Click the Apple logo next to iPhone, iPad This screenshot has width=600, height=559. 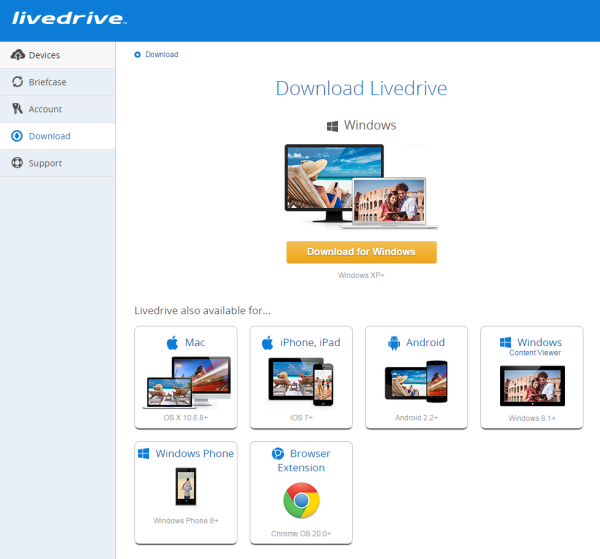point(267,342)
